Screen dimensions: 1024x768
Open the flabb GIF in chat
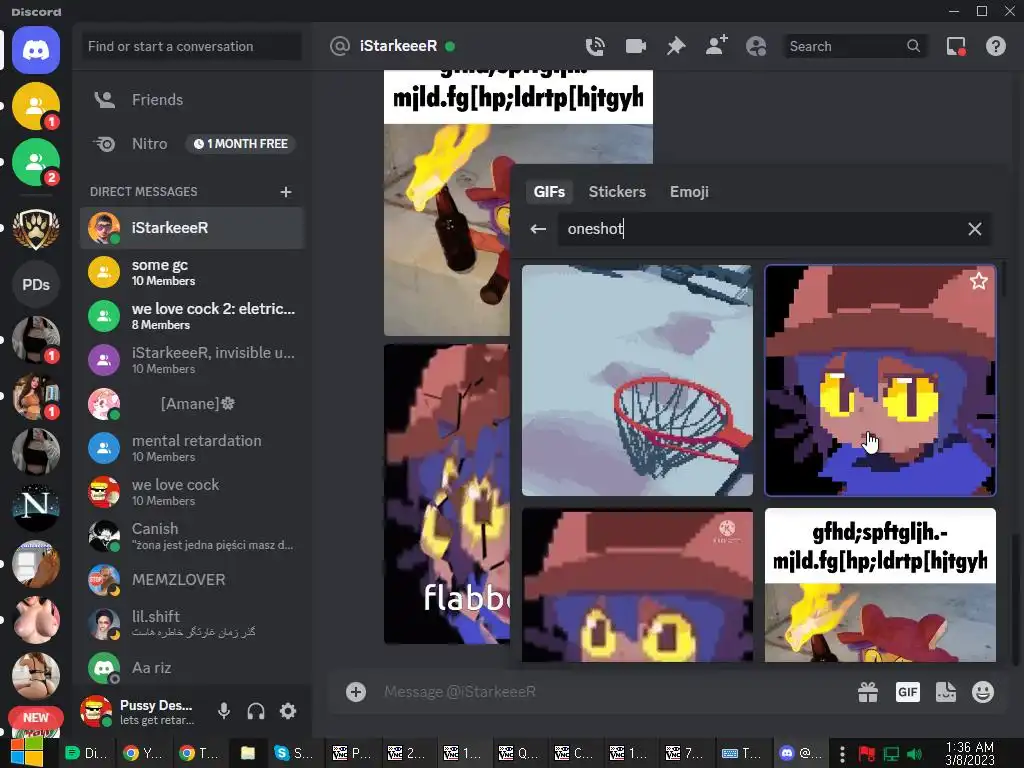(x=447, y=494)
